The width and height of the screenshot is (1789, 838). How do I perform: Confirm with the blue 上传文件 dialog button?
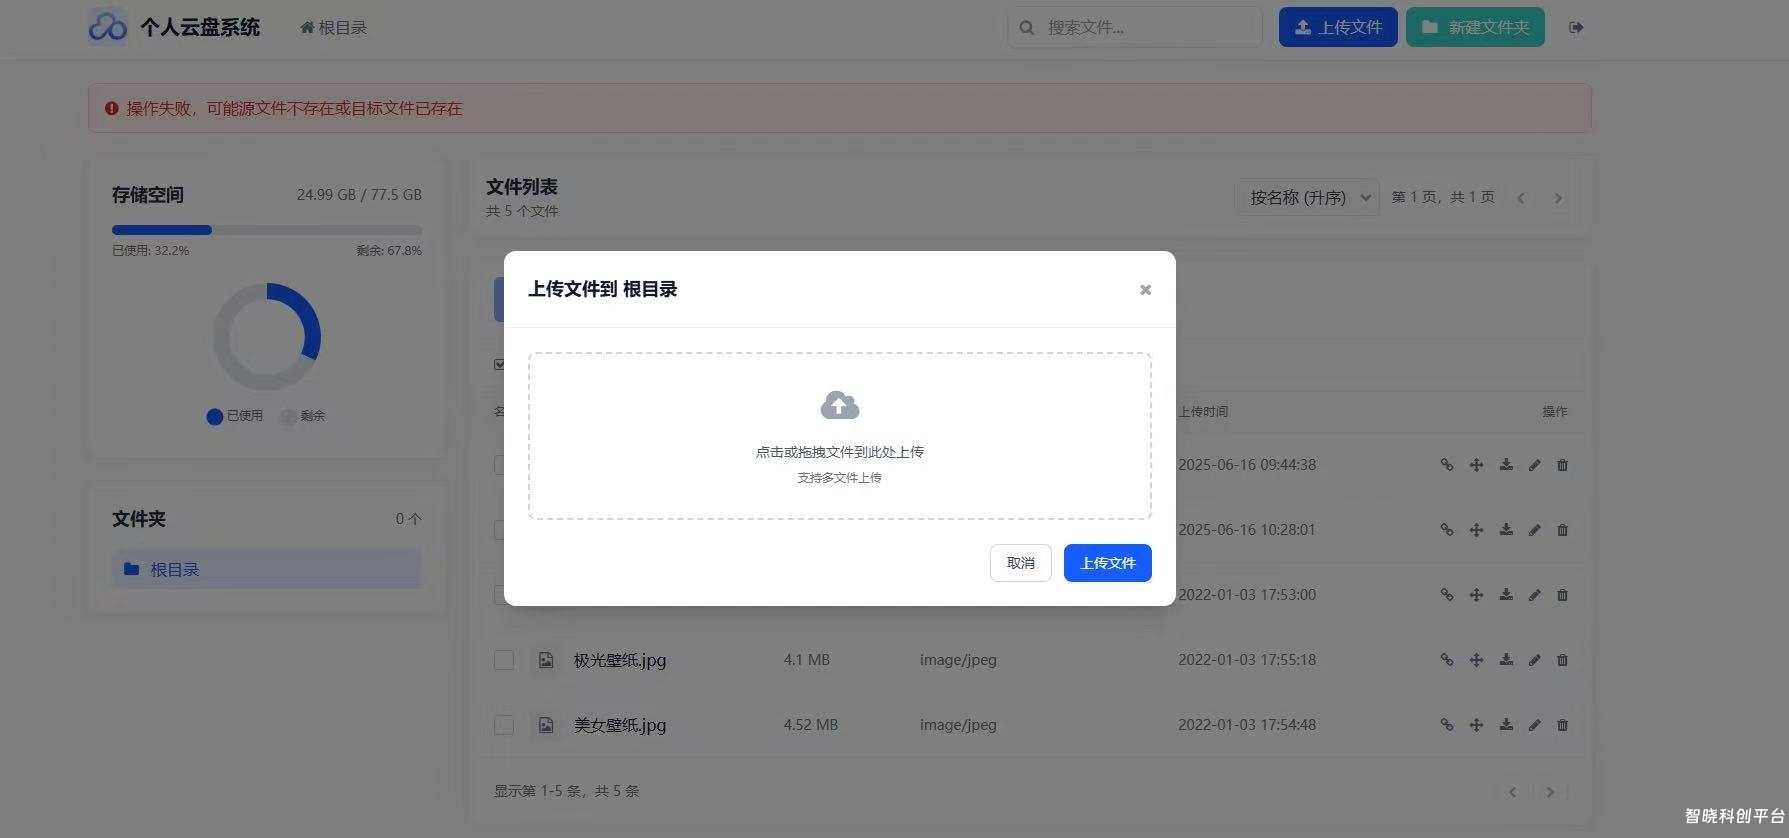coord(1107,563)
